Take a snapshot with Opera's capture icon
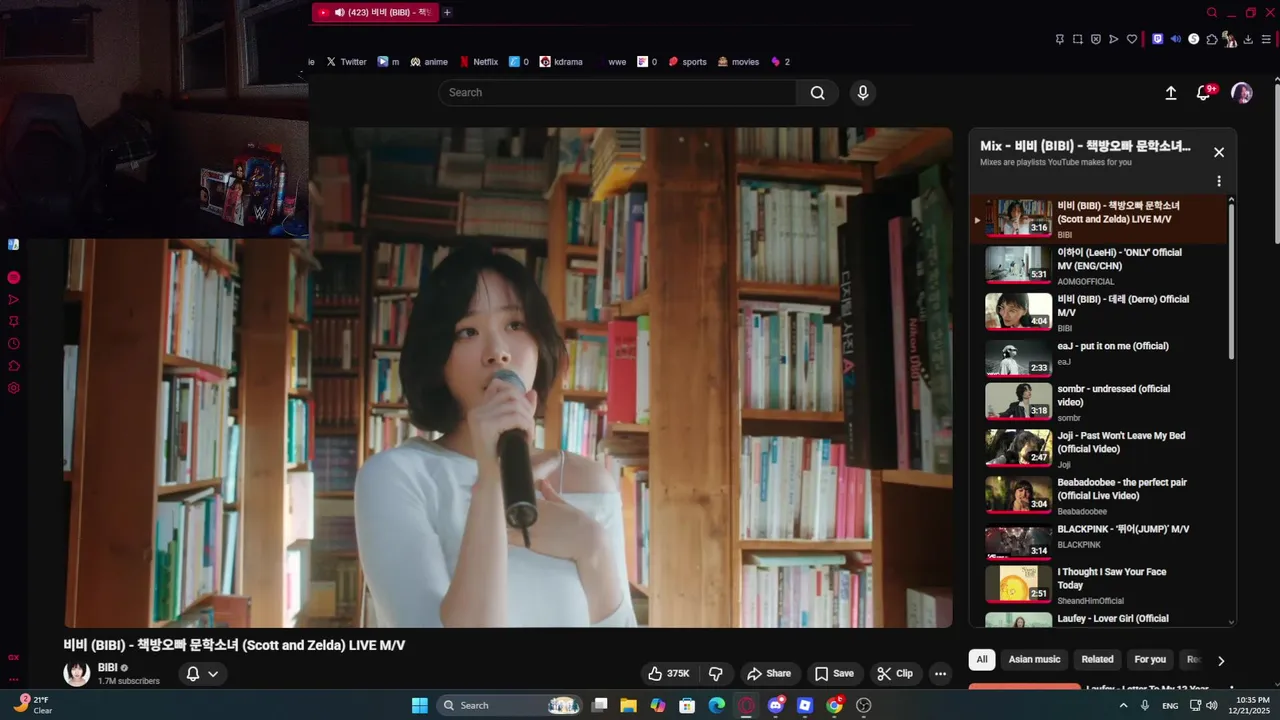1280x720 pixels. (x=1078, y=39)
